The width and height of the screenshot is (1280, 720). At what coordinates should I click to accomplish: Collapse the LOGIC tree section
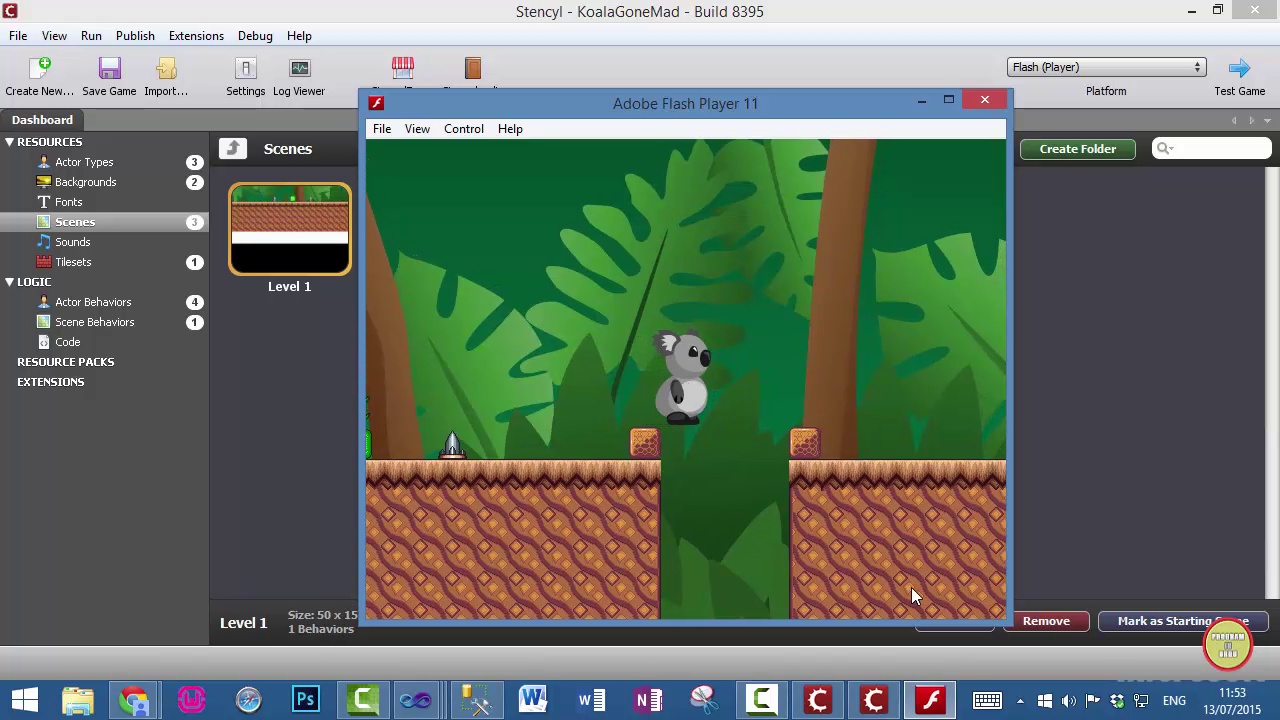click(x=9, y=282)
